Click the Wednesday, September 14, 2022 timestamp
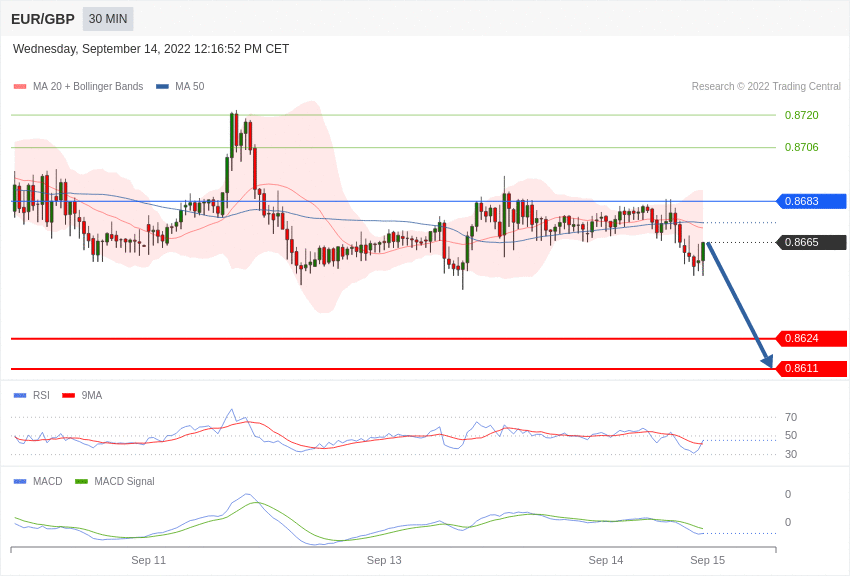850x576 pixels. coord(151,49)
